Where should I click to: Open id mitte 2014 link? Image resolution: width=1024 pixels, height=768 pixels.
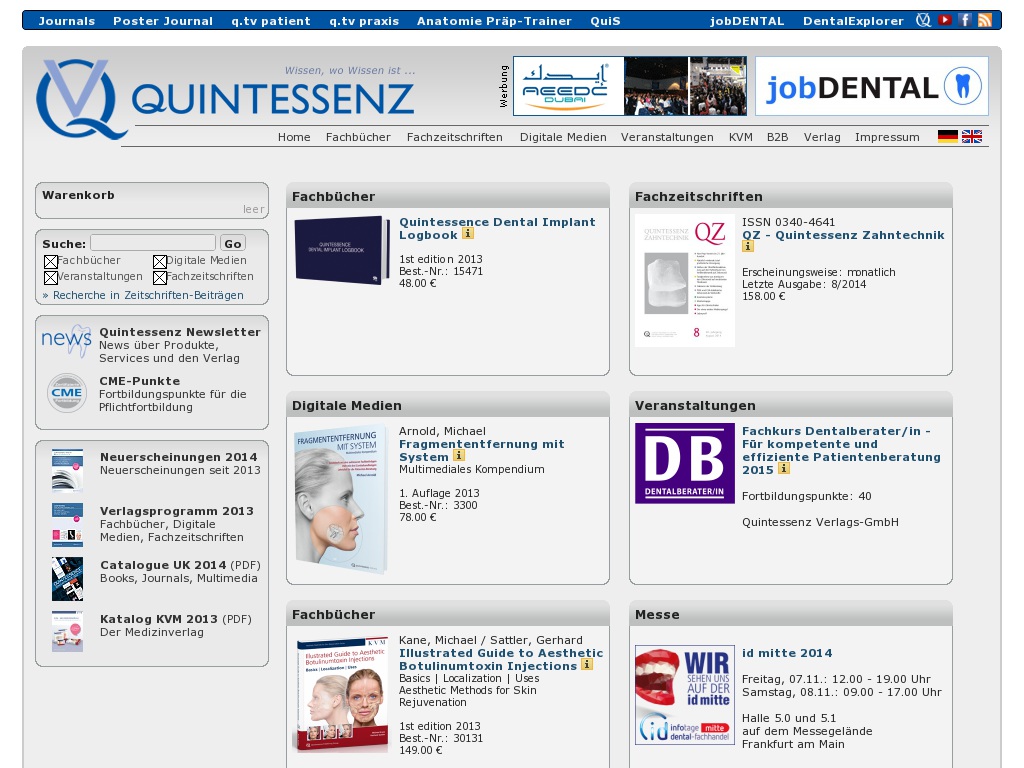[787, 653]
